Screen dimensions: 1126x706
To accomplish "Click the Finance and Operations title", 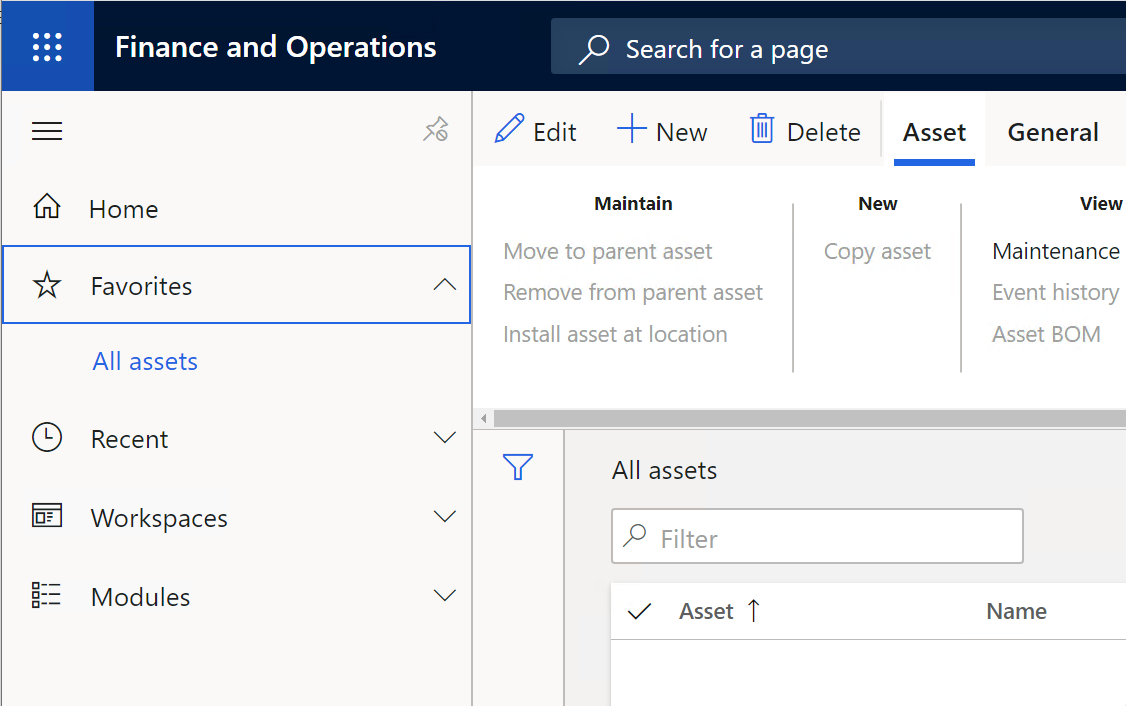I will click(276, 47).
